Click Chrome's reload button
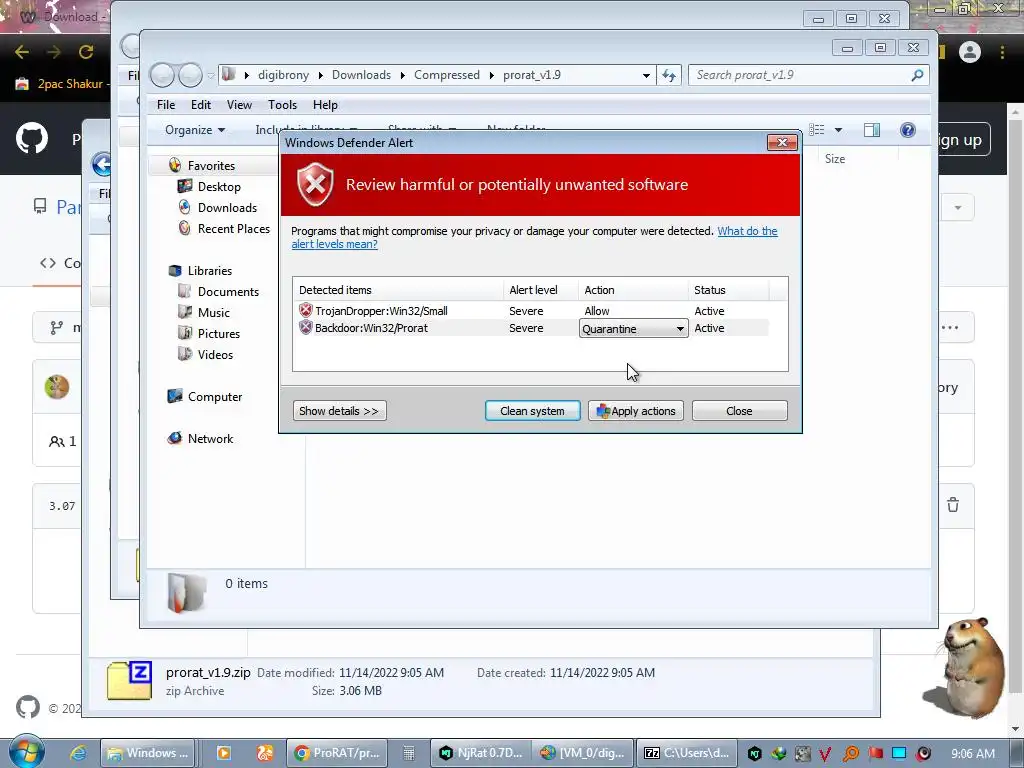Image resolution: width=1024 pixels, height=768 pixels. [86, 52]
